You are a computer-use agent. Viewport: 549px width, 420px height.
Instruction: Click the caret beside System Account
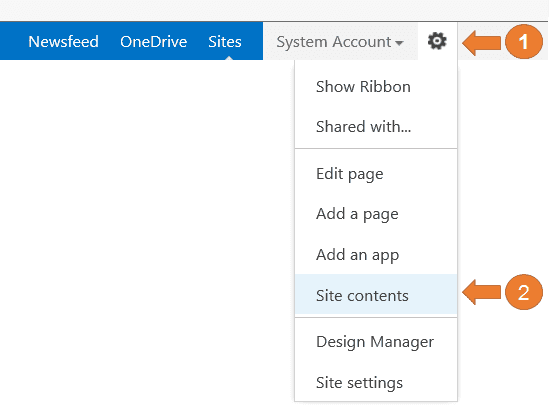coord(399,43)
